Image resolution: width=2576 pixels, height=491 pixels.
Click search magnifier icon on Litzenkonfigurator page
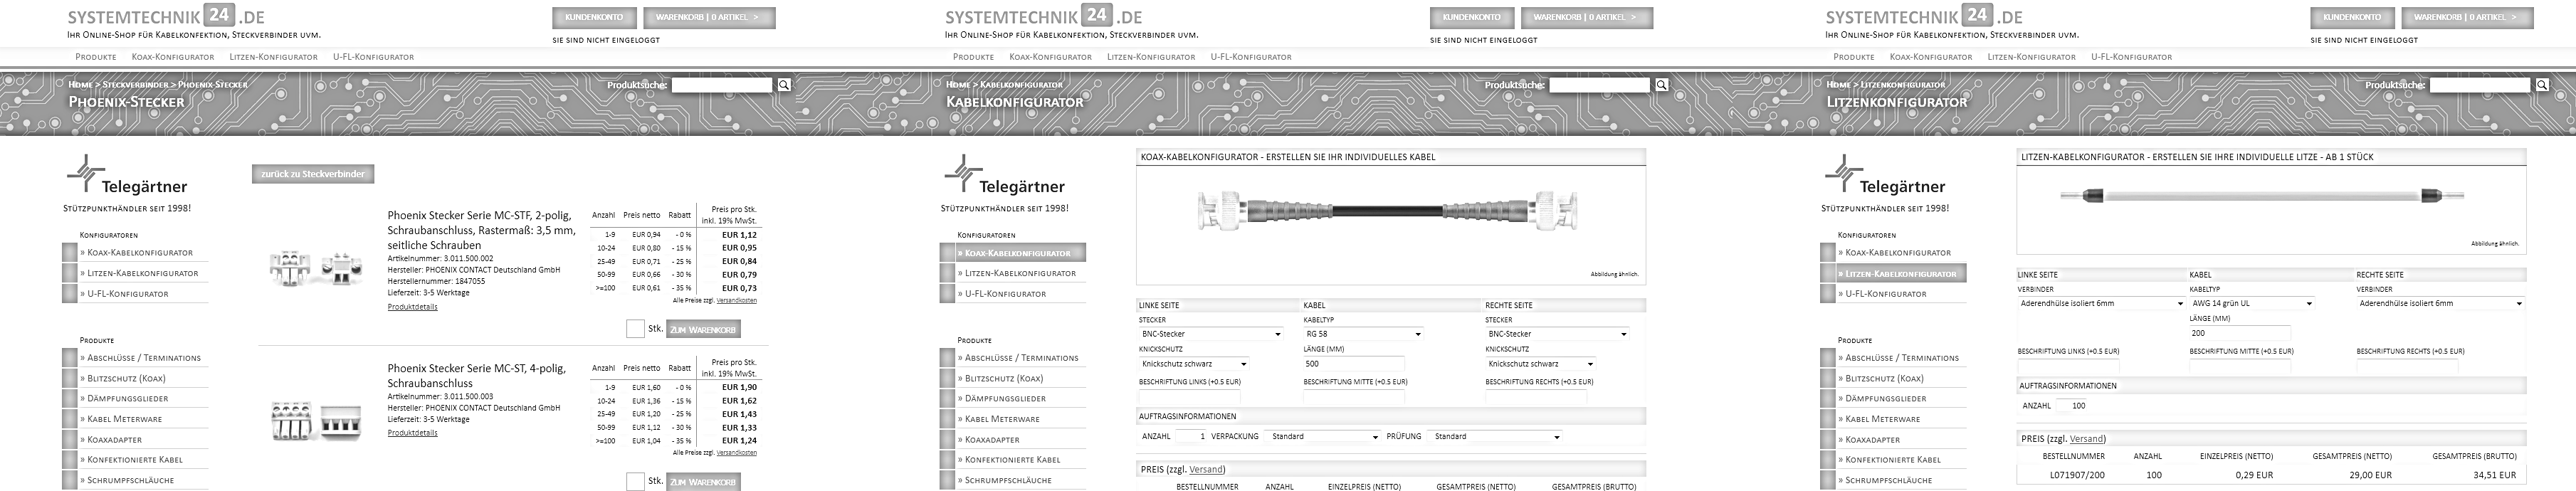click(2541, 85)
